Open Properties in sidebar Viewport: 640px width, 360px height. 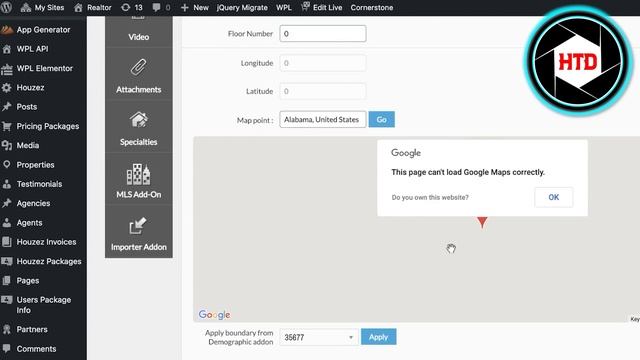point(43,165)
